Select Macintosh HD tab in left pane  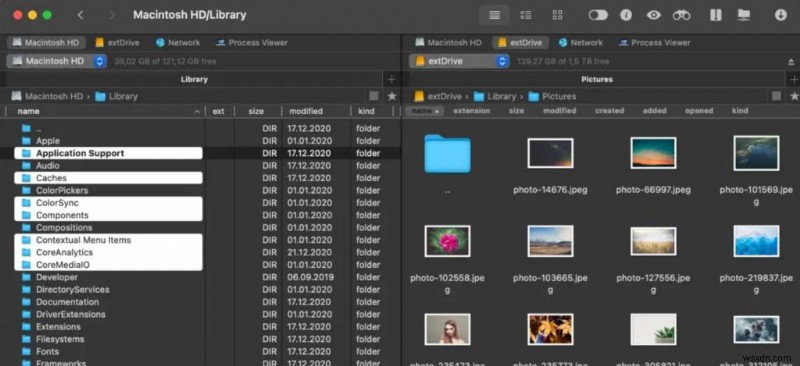coord(46,42)
